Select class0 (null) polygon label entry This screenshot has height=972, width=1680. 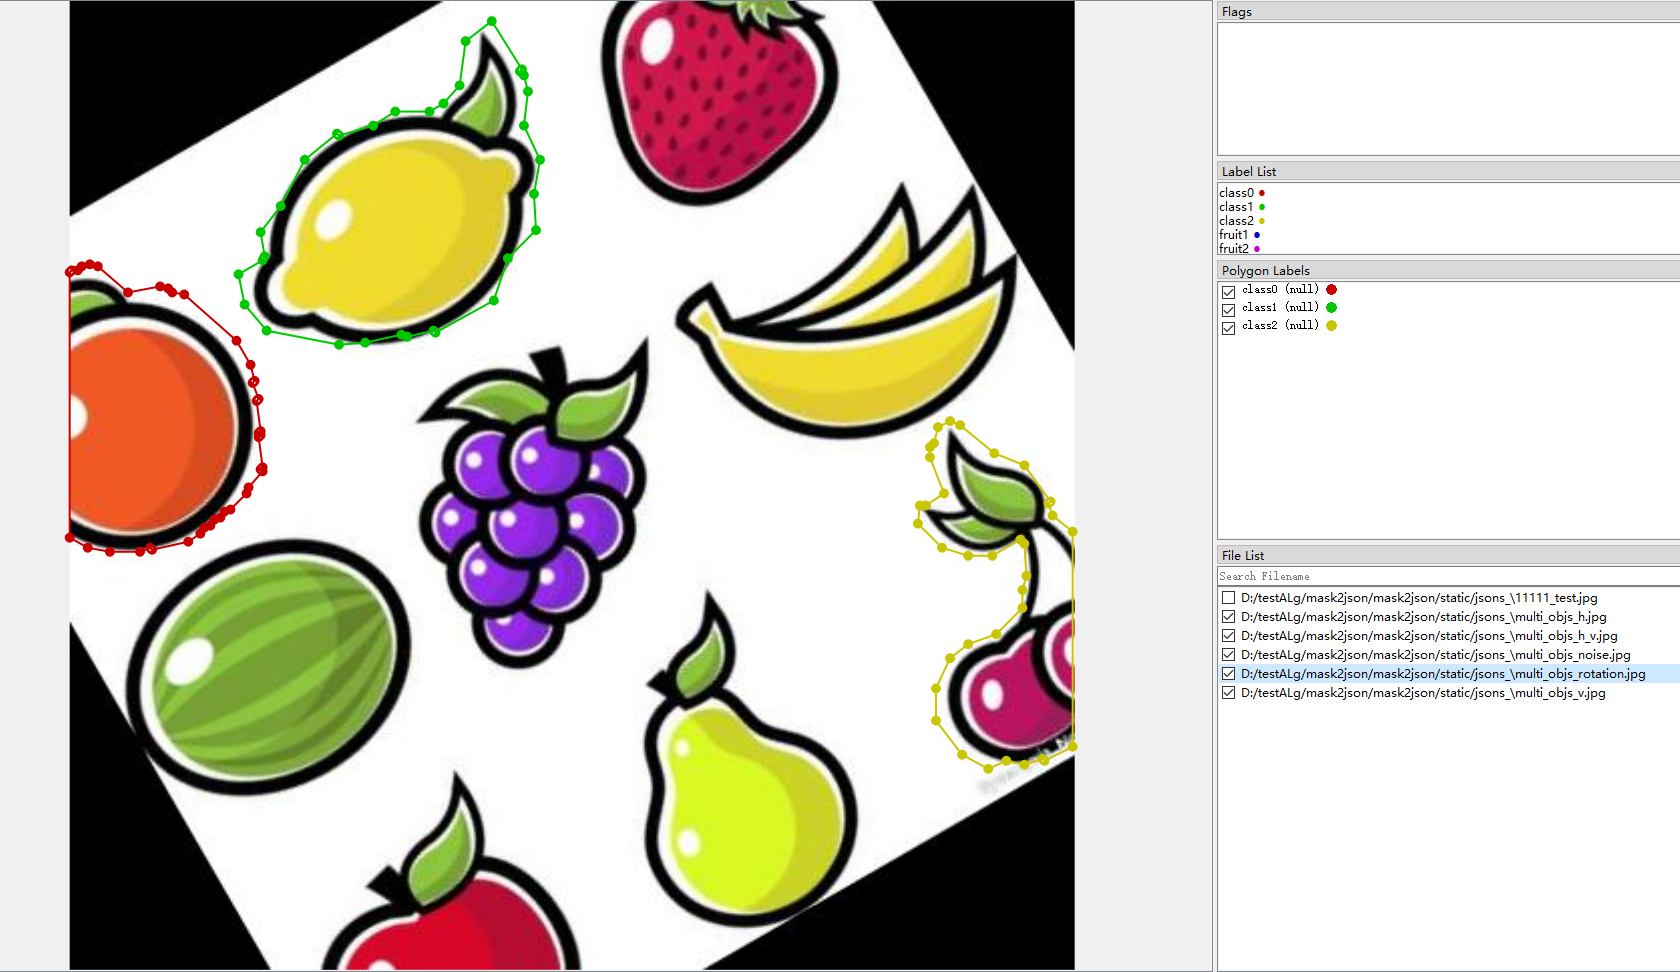click(x=1280, y=290)
